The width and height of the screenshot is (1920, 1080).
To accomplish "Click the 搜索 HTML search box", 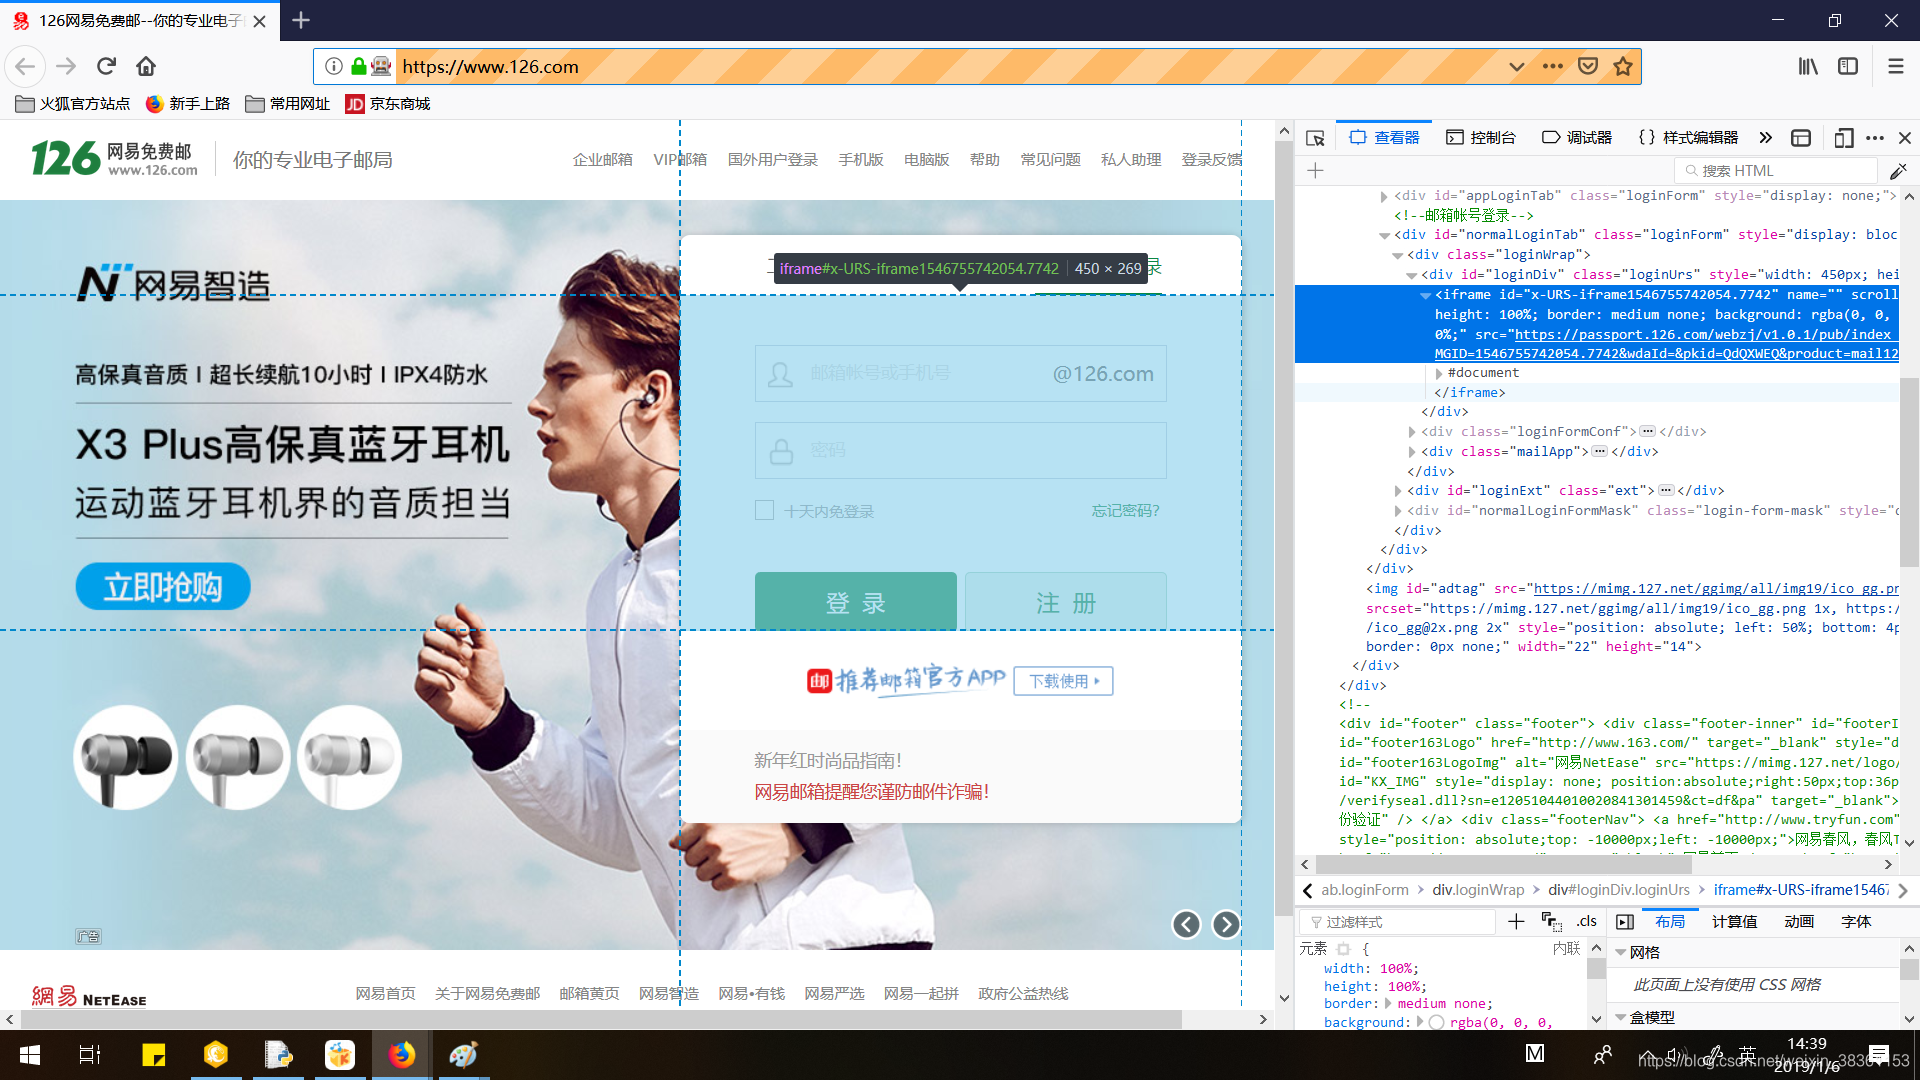I will 1776,170.
